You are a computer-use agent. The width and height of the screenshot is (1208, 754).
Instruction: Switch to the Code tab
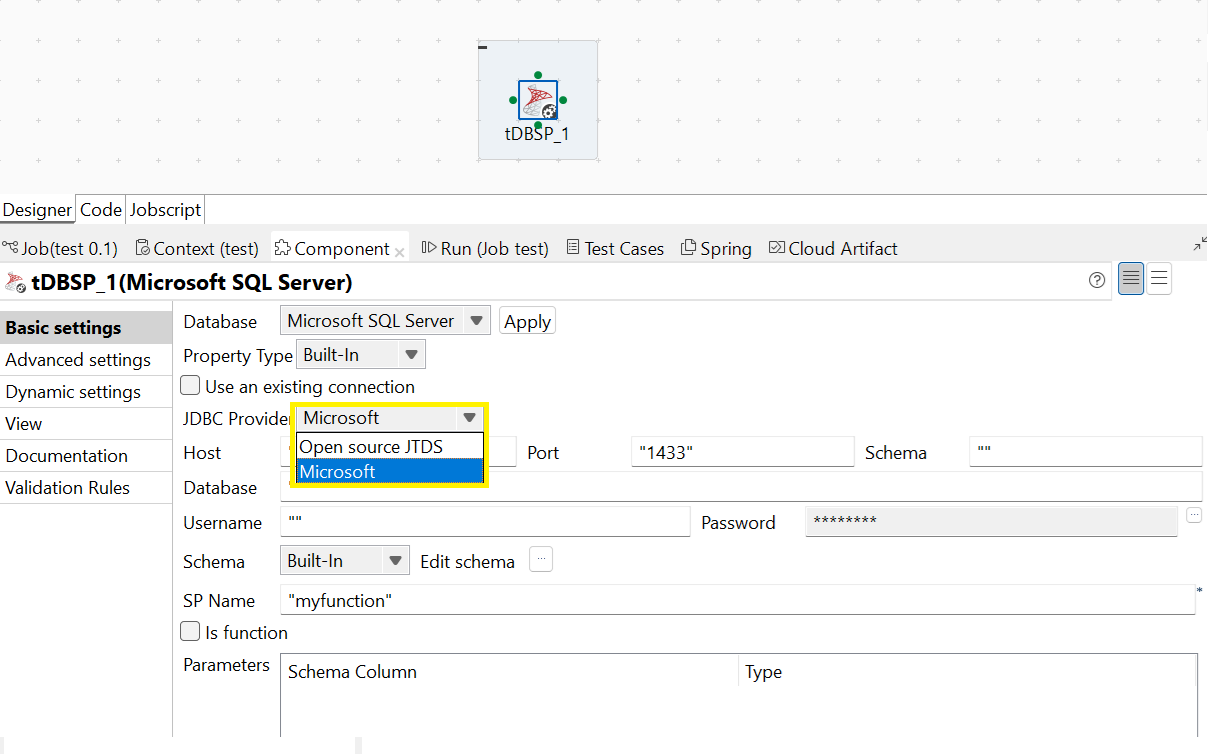(101, 210)
